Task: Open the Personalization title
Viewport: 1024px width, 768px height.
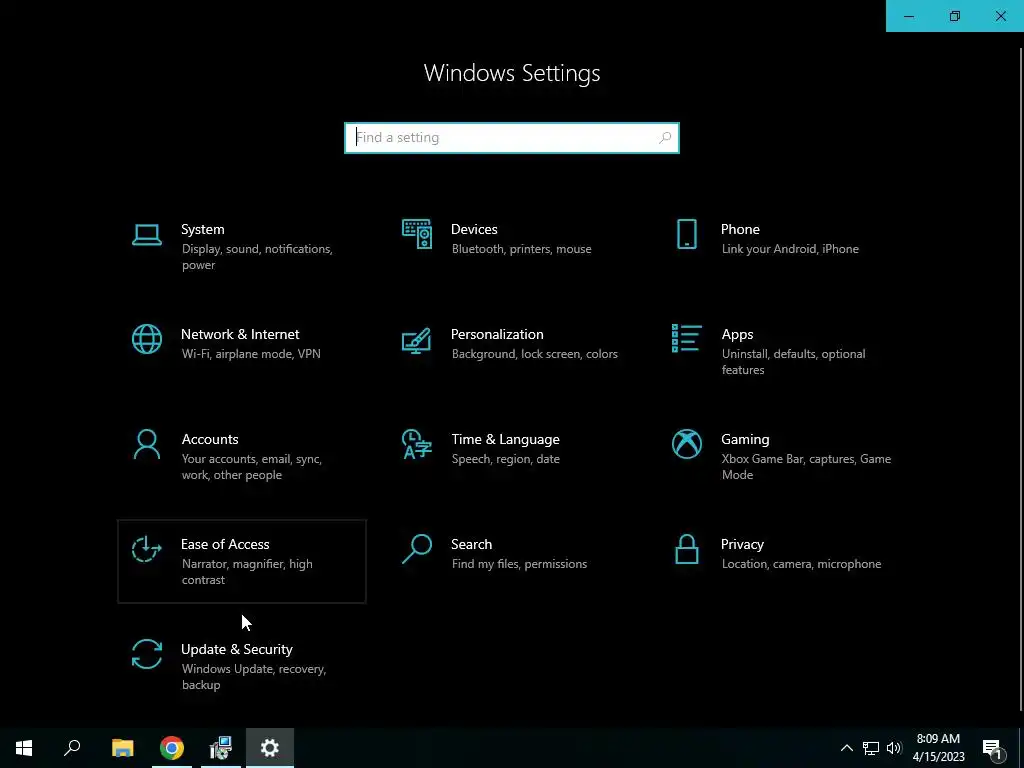Action: coord(497,334)
